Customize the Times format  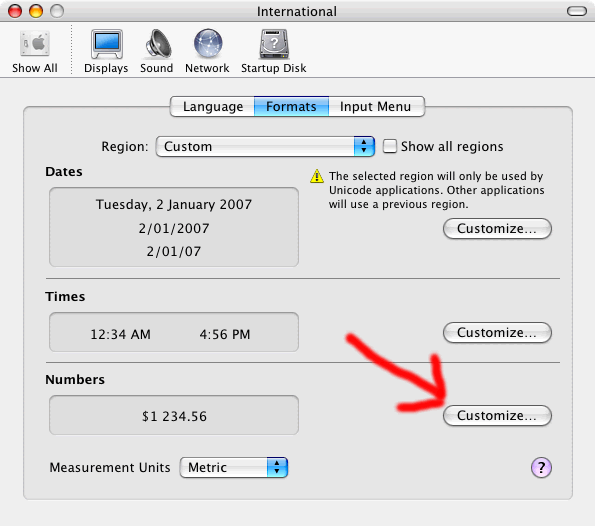point(497,332)
